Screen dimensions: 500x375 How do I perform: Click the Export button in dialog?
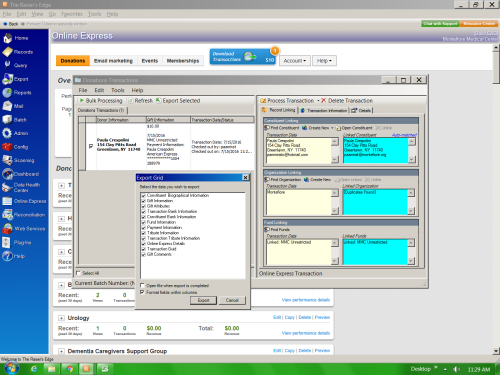click(203, 300)
